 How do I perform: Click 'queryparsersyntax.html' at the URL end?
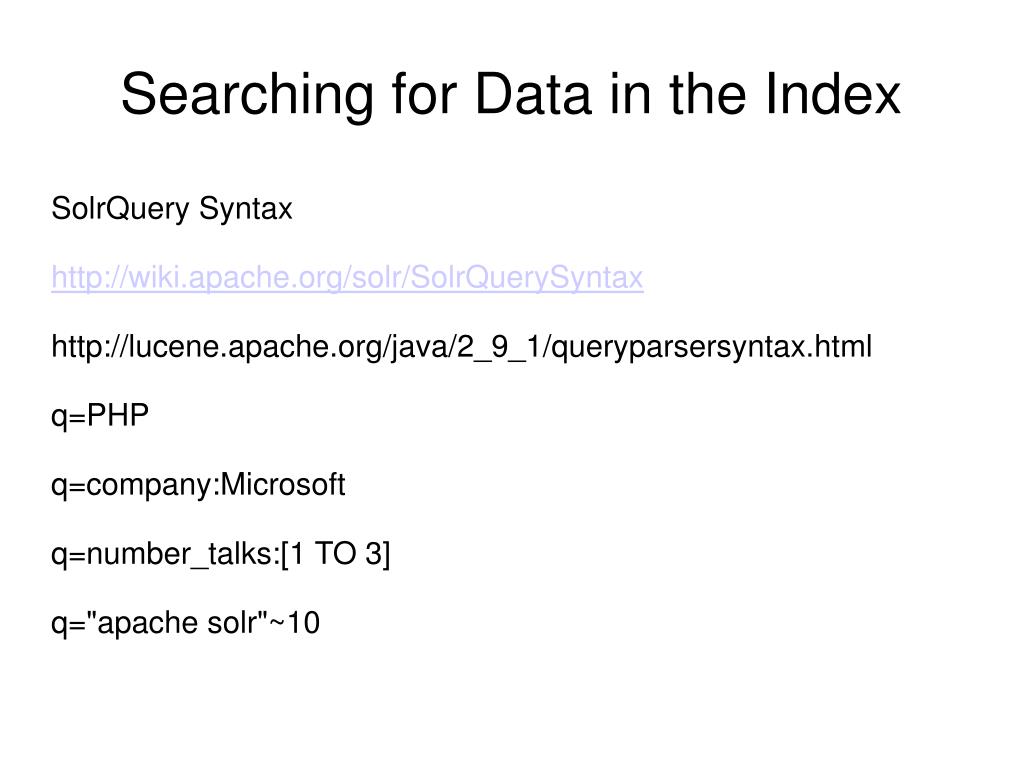click(712, 347)
